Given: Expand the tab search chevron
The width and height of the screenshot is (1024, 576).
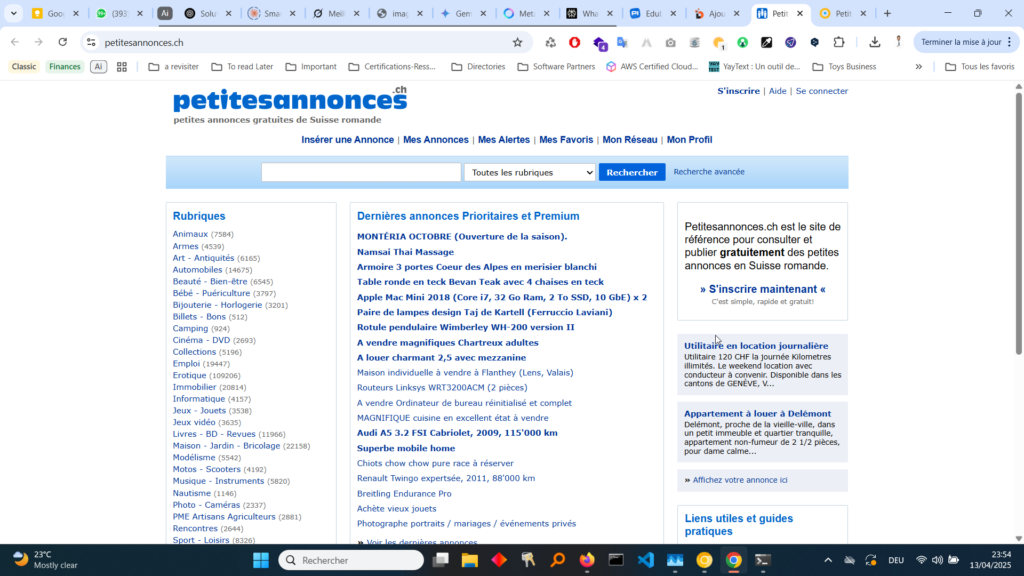Looking at the screenshot, I should 13,13.
